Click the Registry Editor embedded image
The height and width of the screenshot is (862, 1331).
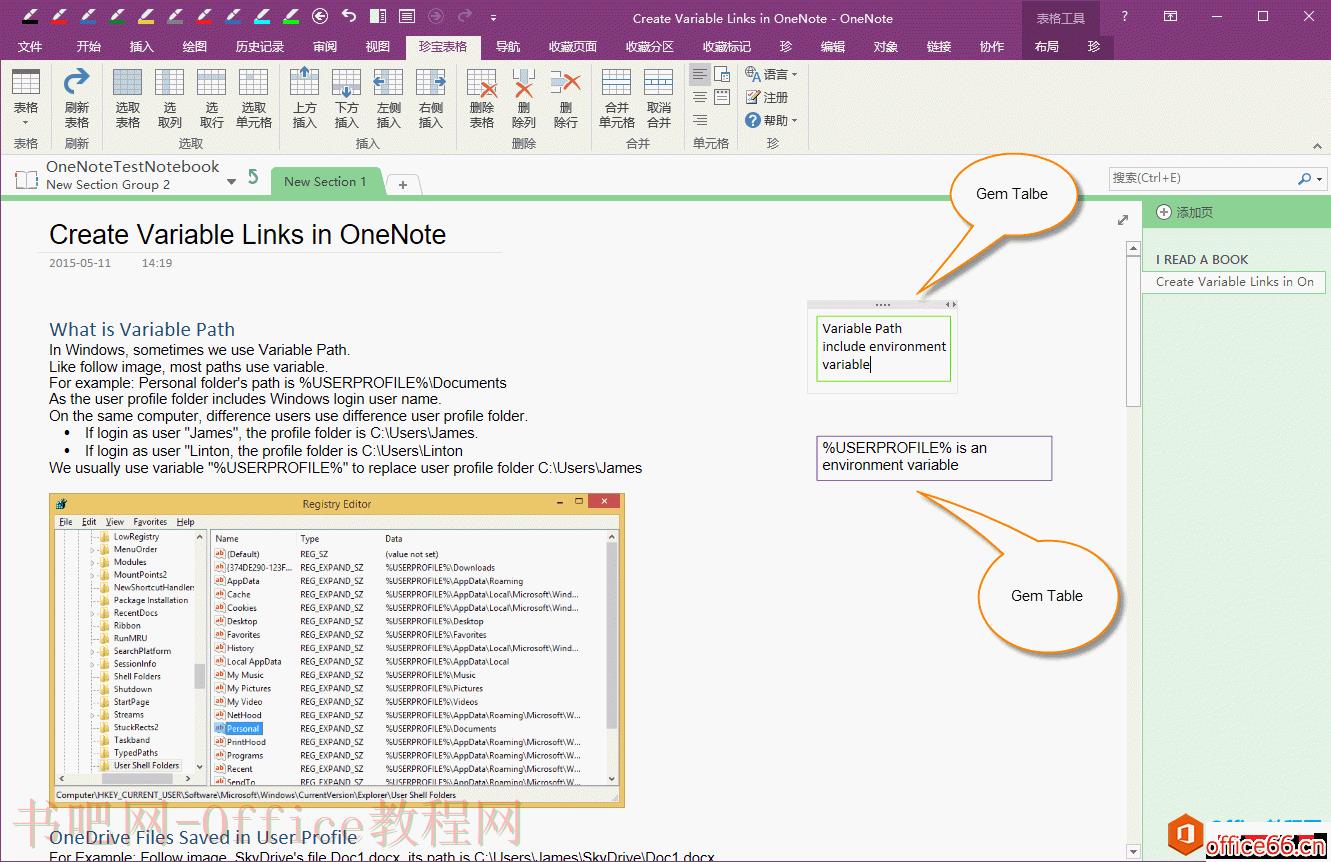click(337, 650)
